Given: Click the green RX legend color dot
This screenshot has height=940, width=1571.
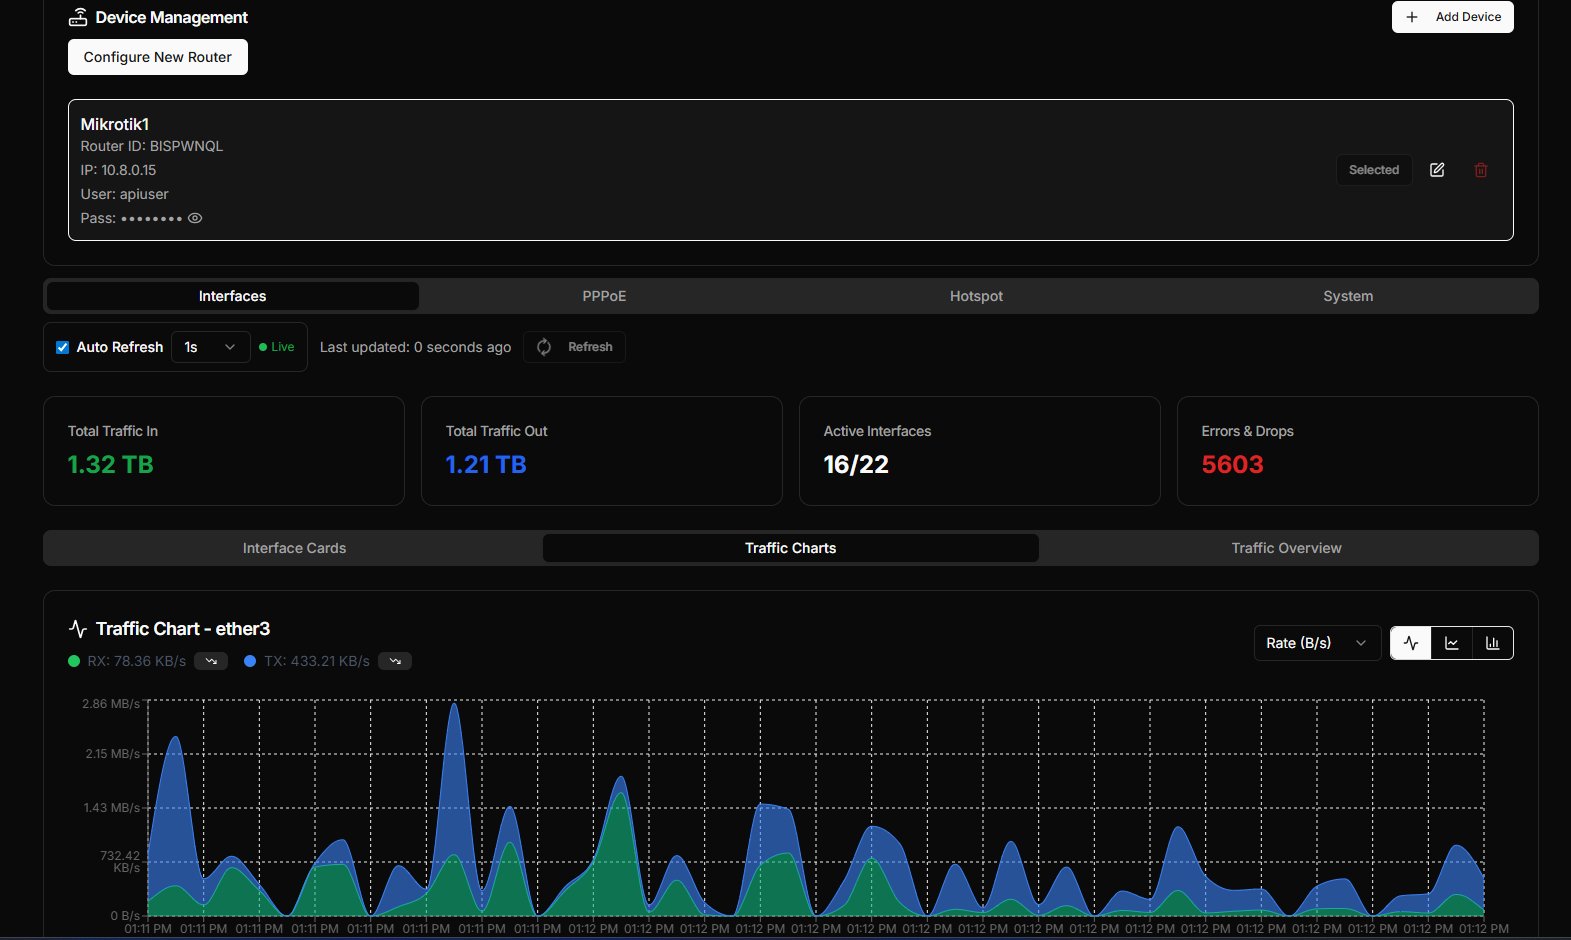Looking at the screenshot, I should [74, 661].
